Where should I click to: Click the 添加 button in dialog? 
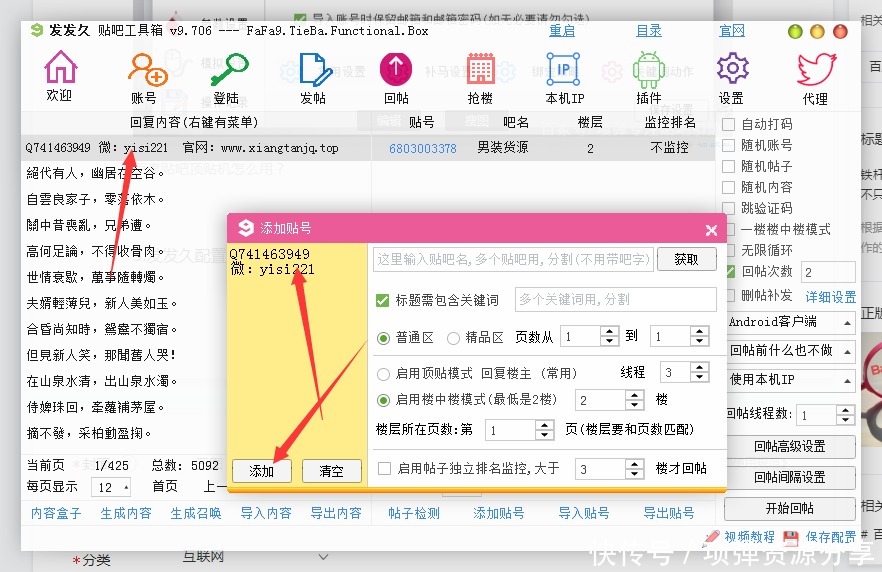coord(262,471)
